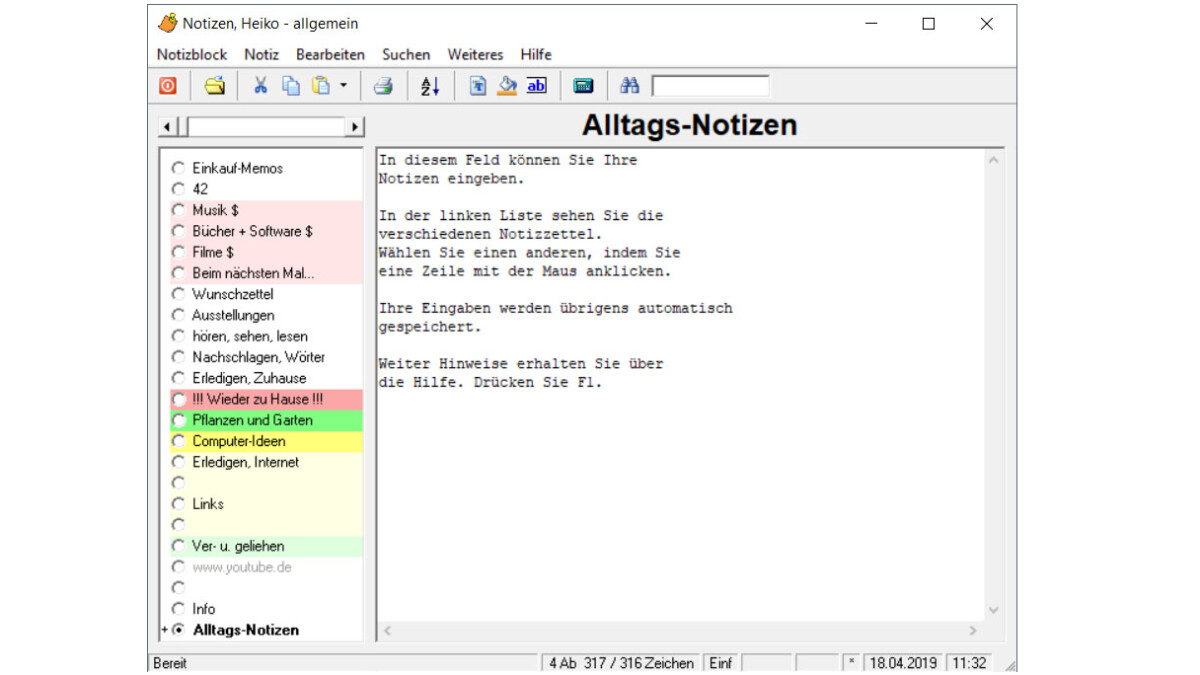Select the Cut scissors icon
The image size is (1200, 675).
[261, 86]
